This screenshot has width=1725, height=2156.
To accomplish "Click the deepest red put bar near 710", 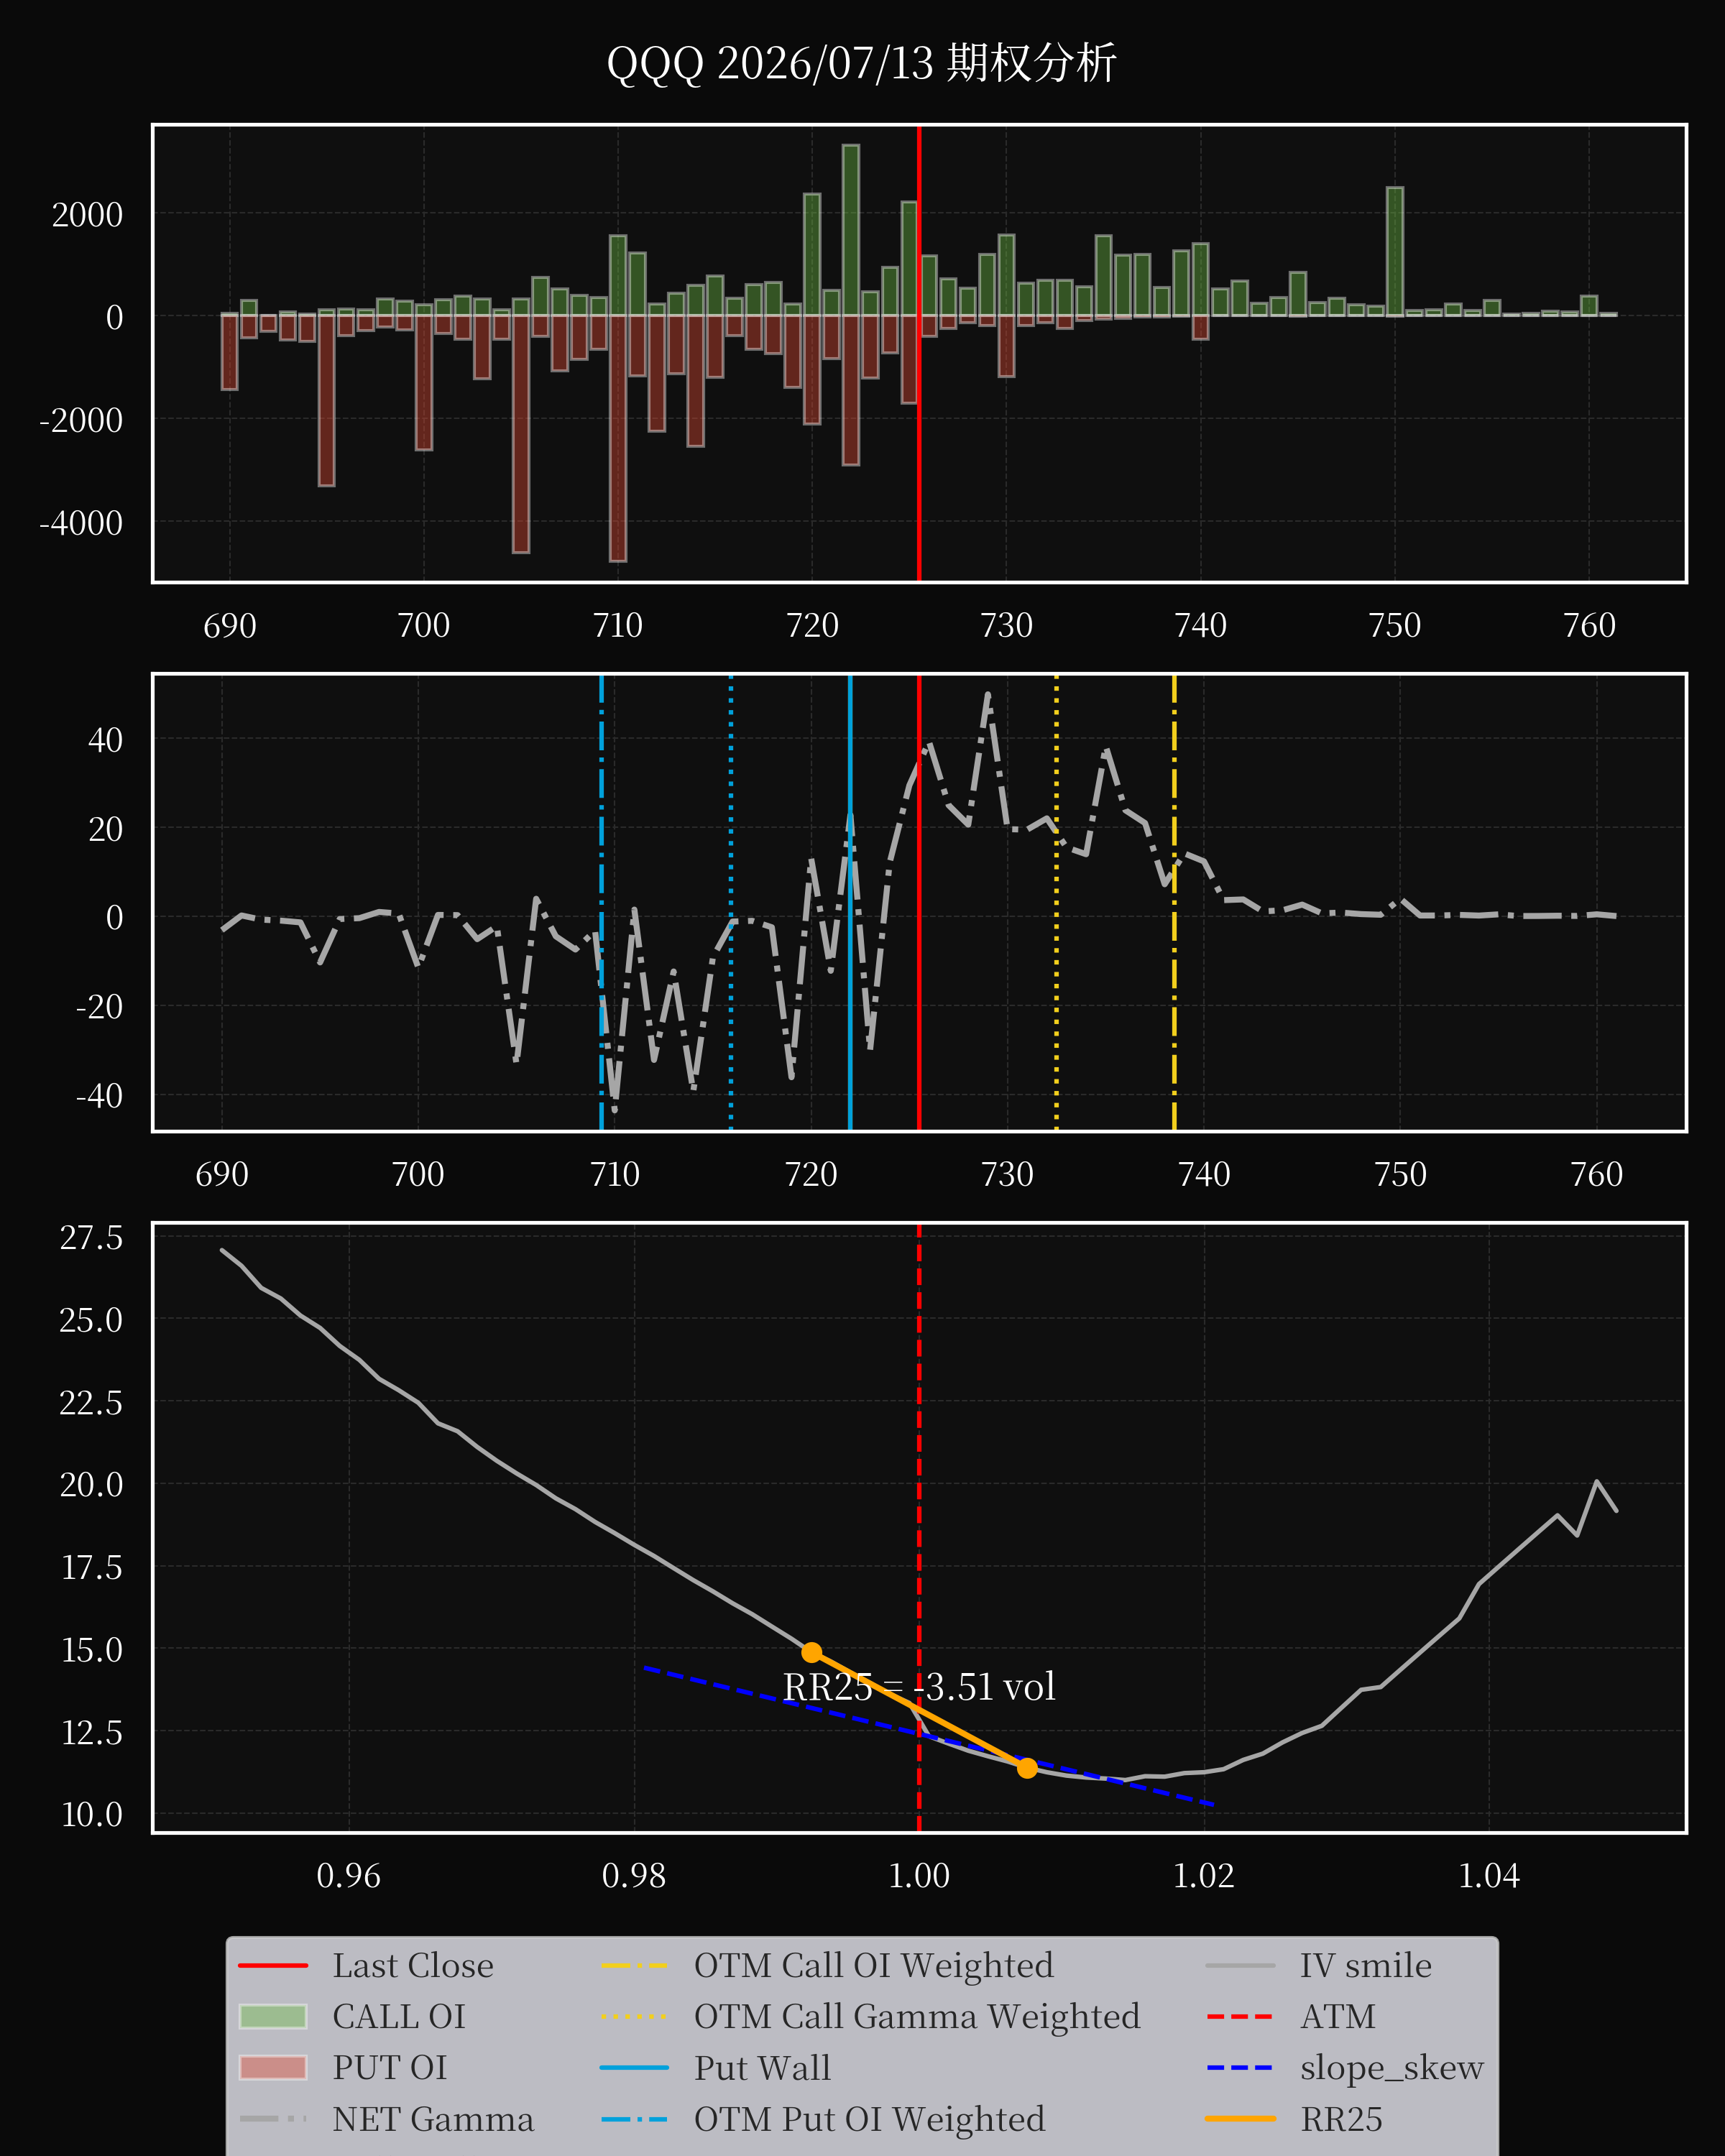I will click(x=618, y=438).
